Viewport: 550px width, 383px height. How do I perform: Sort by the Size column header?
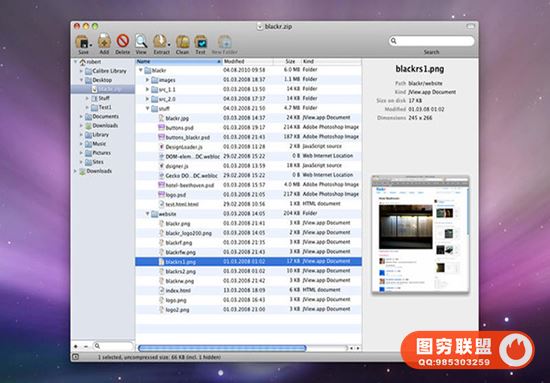pyautogui.click(x=287, y=61)
